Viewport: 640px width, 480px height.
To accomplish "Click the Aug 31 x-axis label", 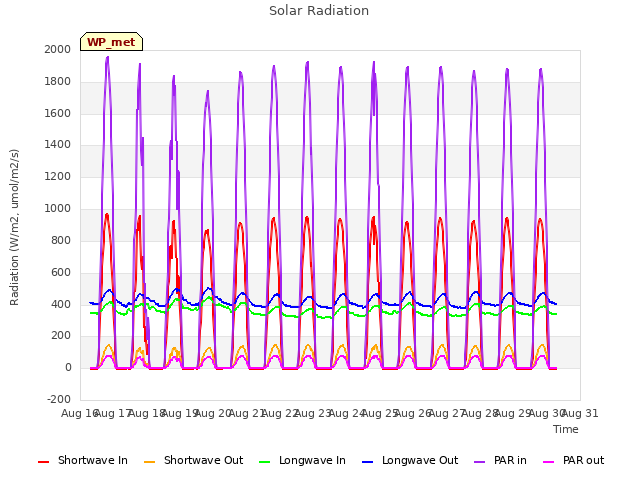I will click(x=580, y=413).
